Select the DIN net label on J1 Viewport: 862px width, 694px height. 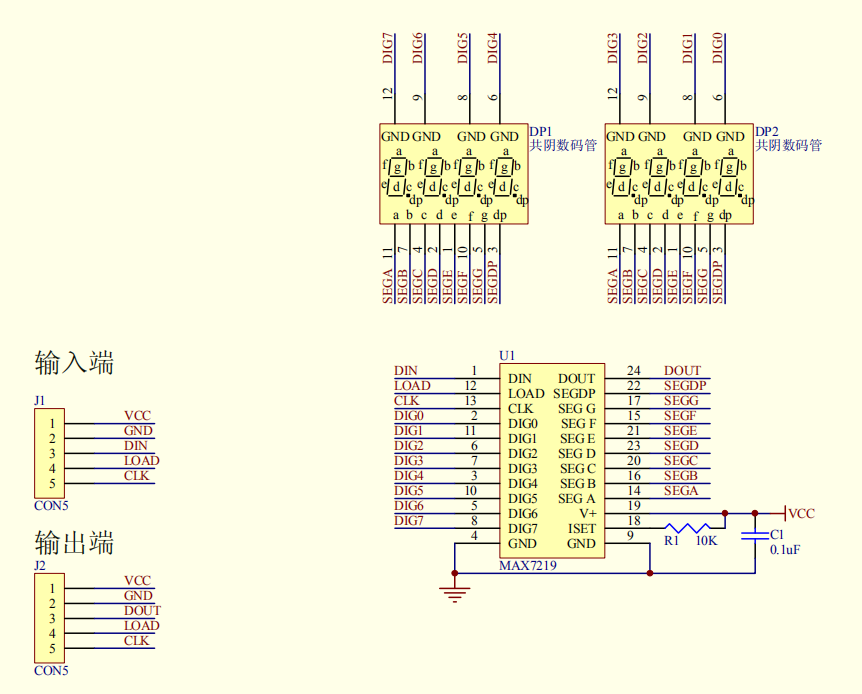[135, 445]
